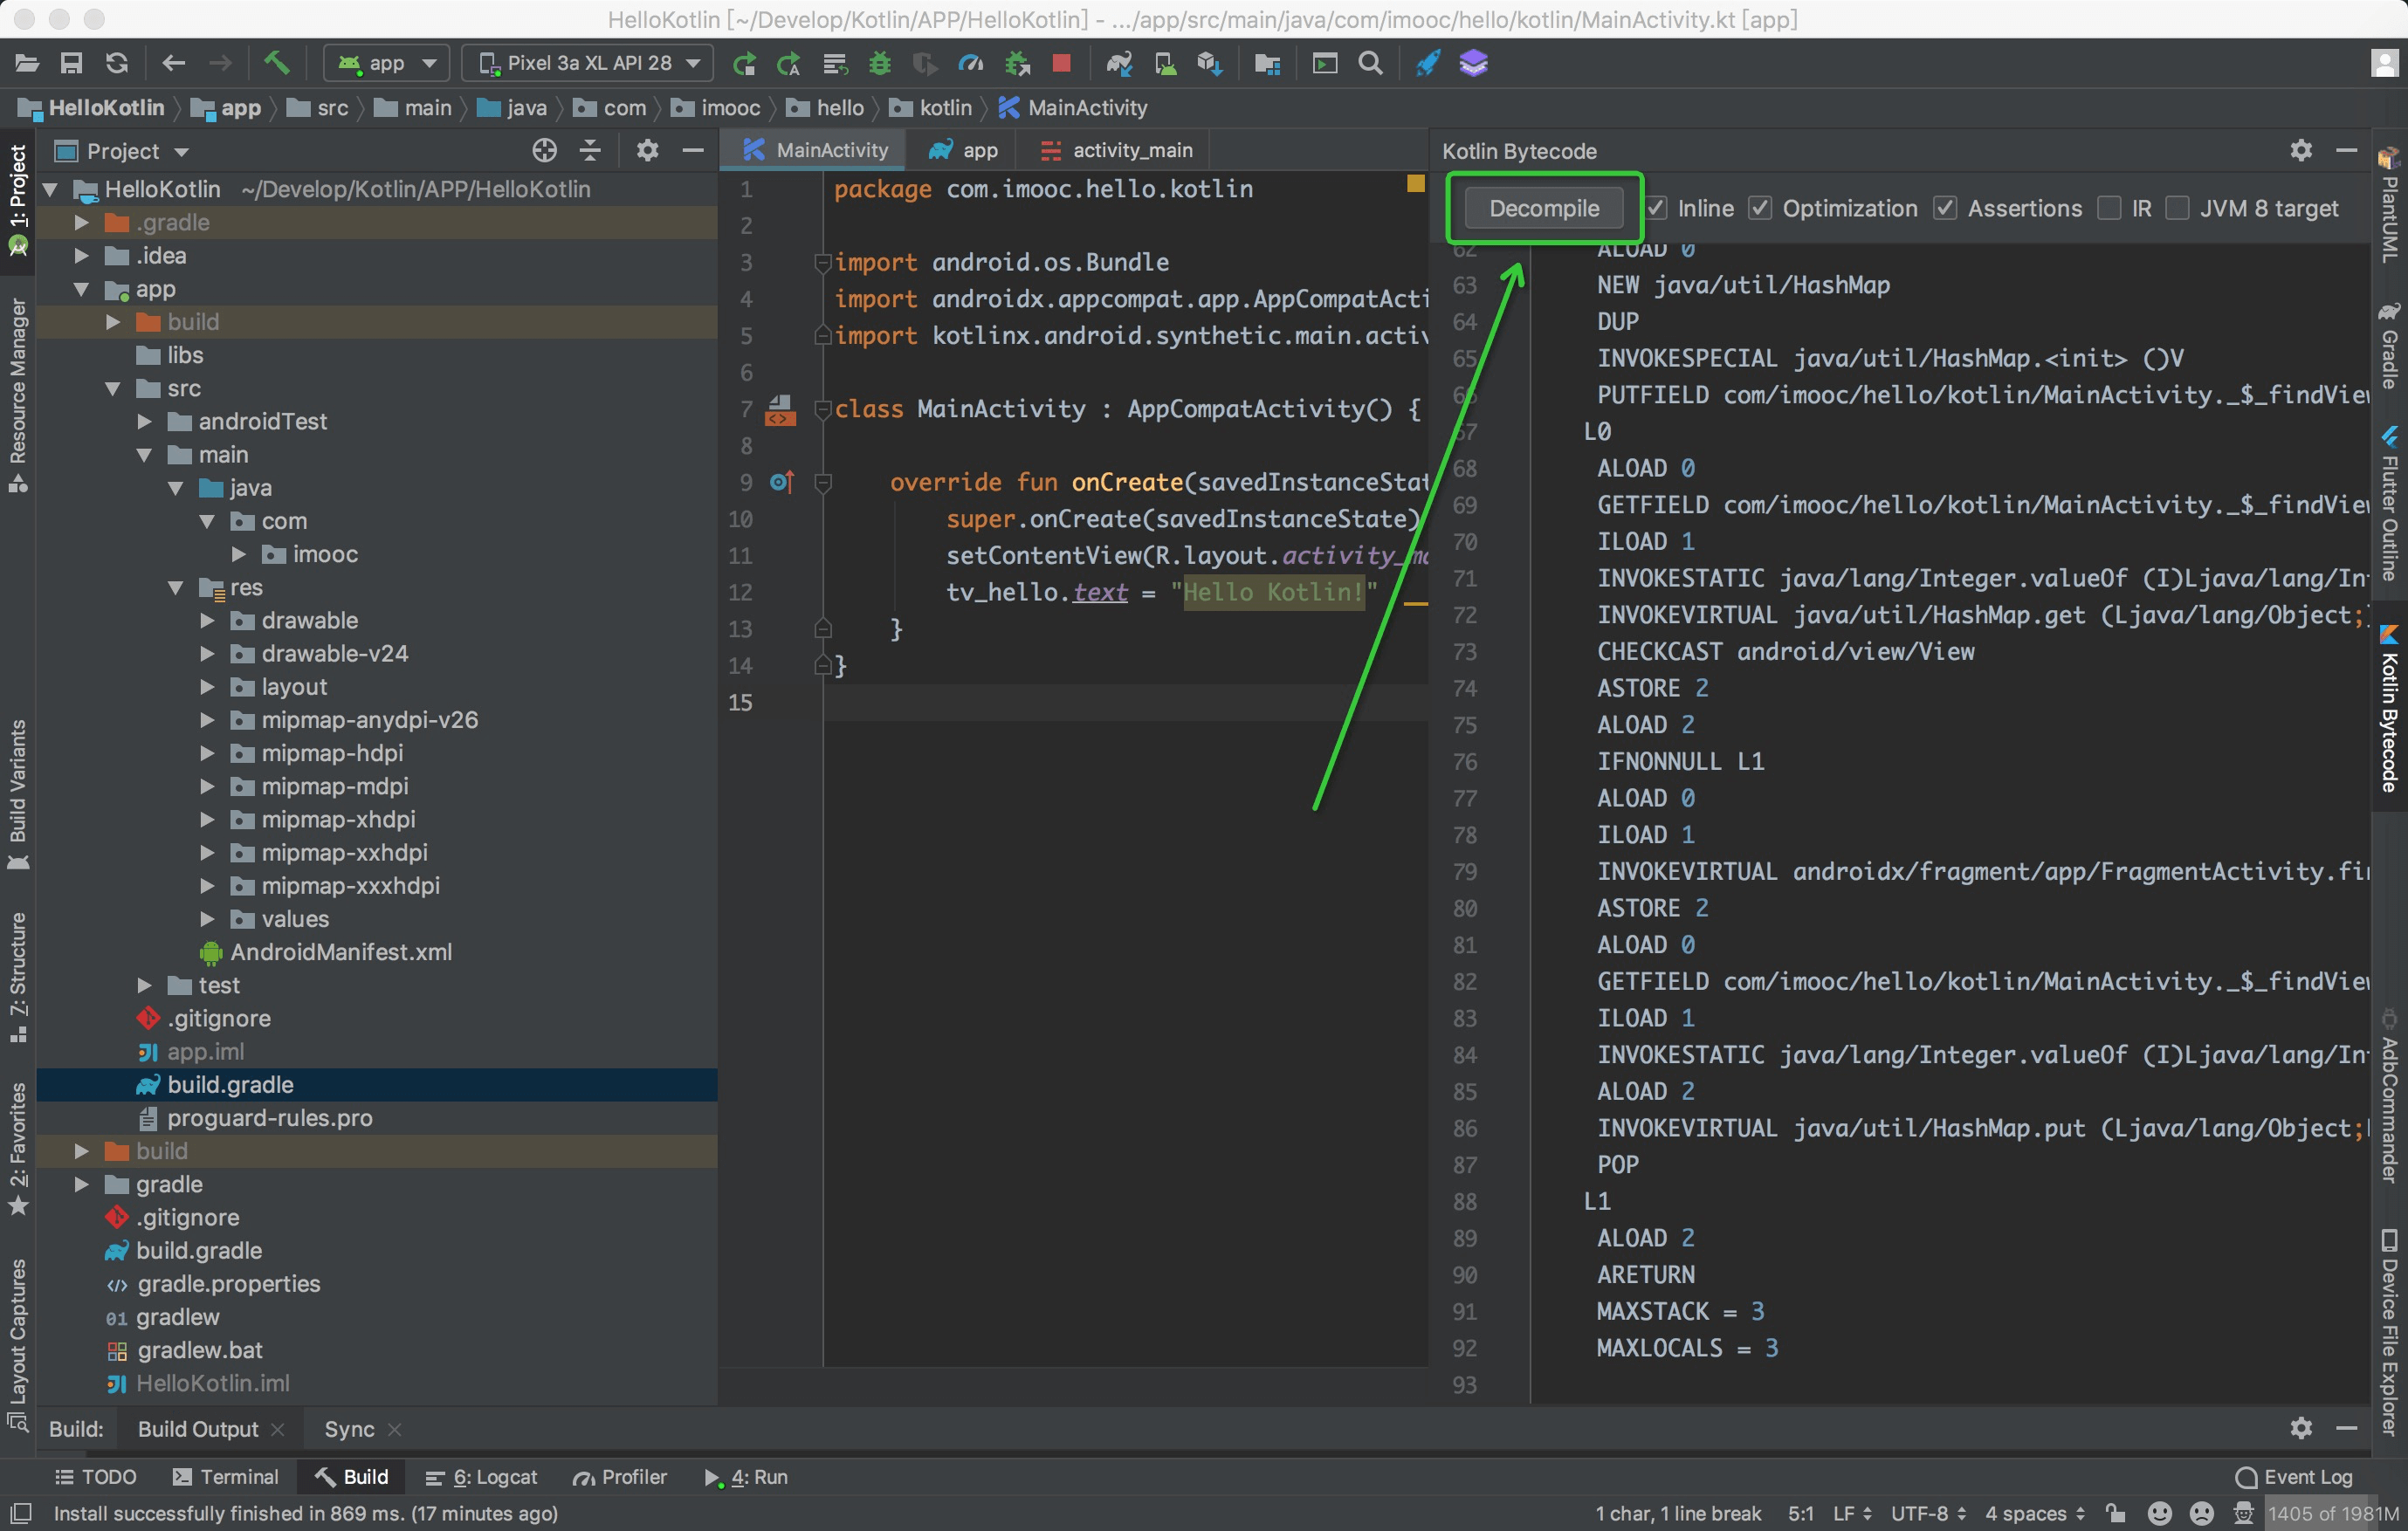Click the Build panel settings gear
This screenshot has width=2408, height=1531.
2301,1428
